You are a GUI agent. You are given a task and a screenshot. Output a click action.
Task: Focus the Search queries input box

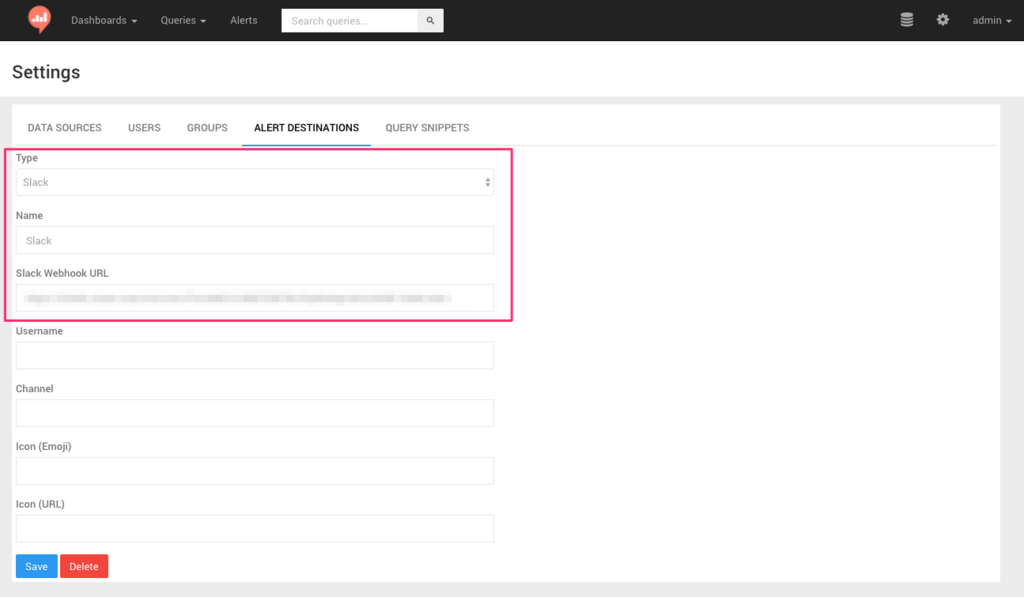[x=349, y=20]
